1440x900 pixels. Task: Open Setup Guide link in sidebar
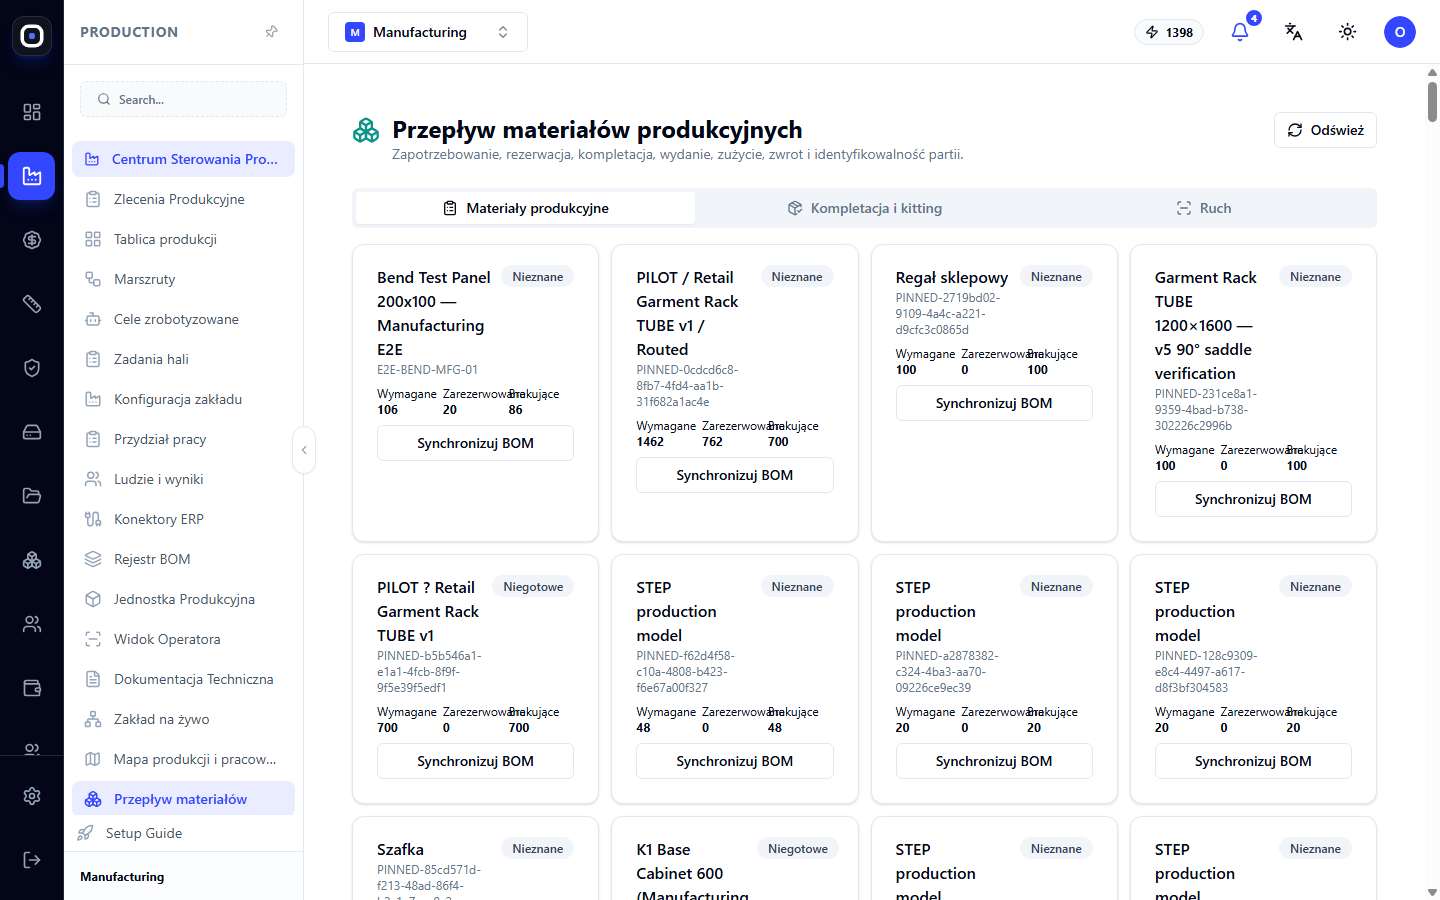point(183,833)
